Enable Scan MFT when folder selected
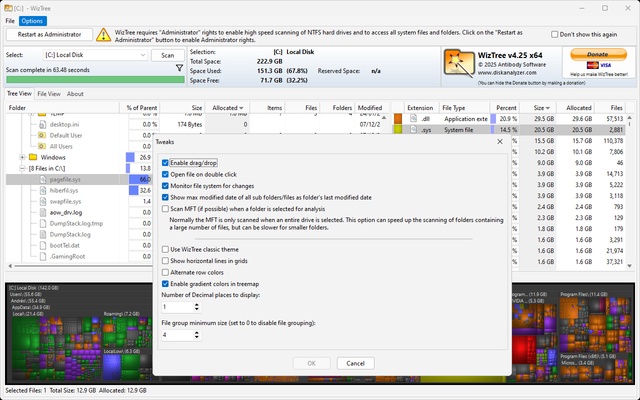Screen dimensions: 640x400 (165, 209)
